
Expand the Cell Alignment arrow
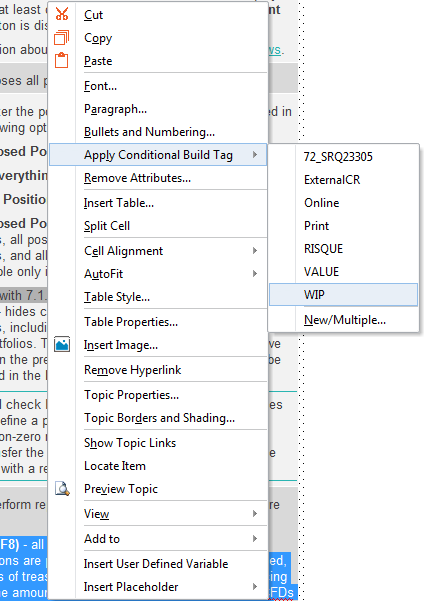pyautogui.click(x=255, y=250)
